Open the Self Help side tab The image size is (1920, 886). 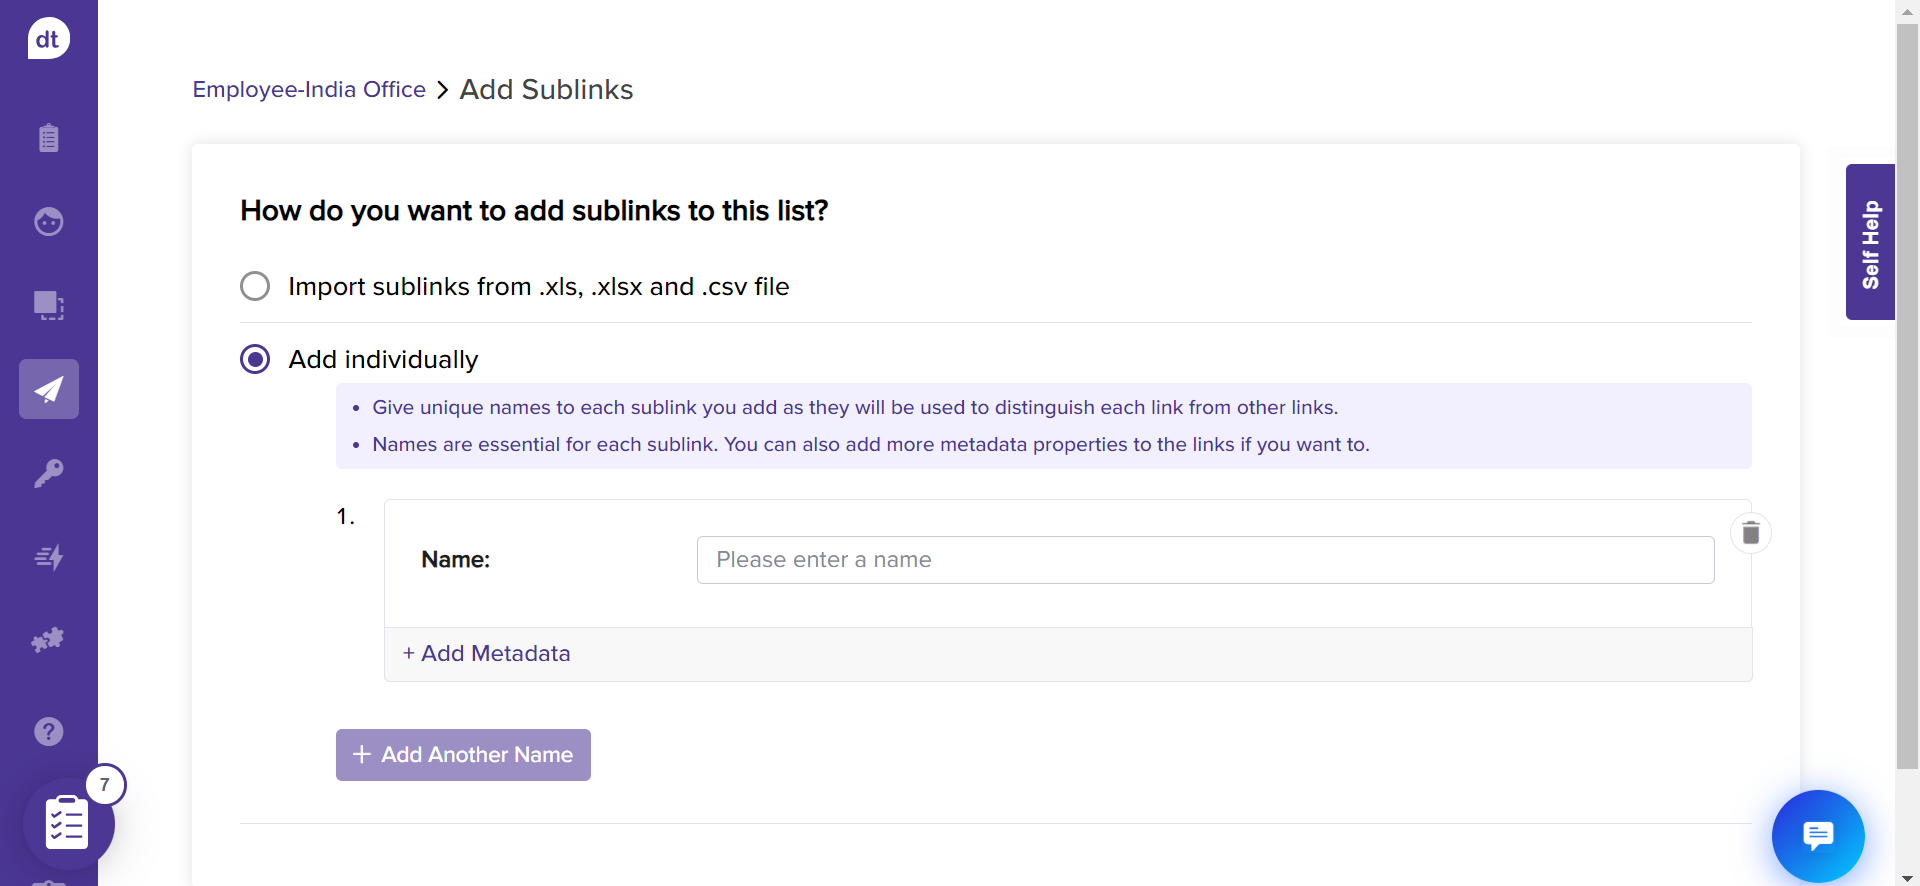click(1870, 242)
